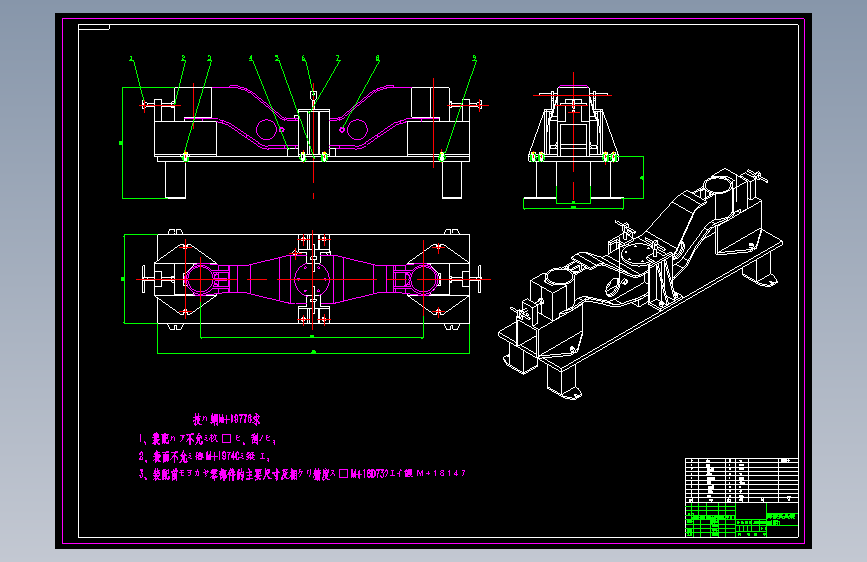The height and width of the screenshot is (562, 867).
Task: Pick the side elevation view of fixture
Action: [x=573, y=145]
